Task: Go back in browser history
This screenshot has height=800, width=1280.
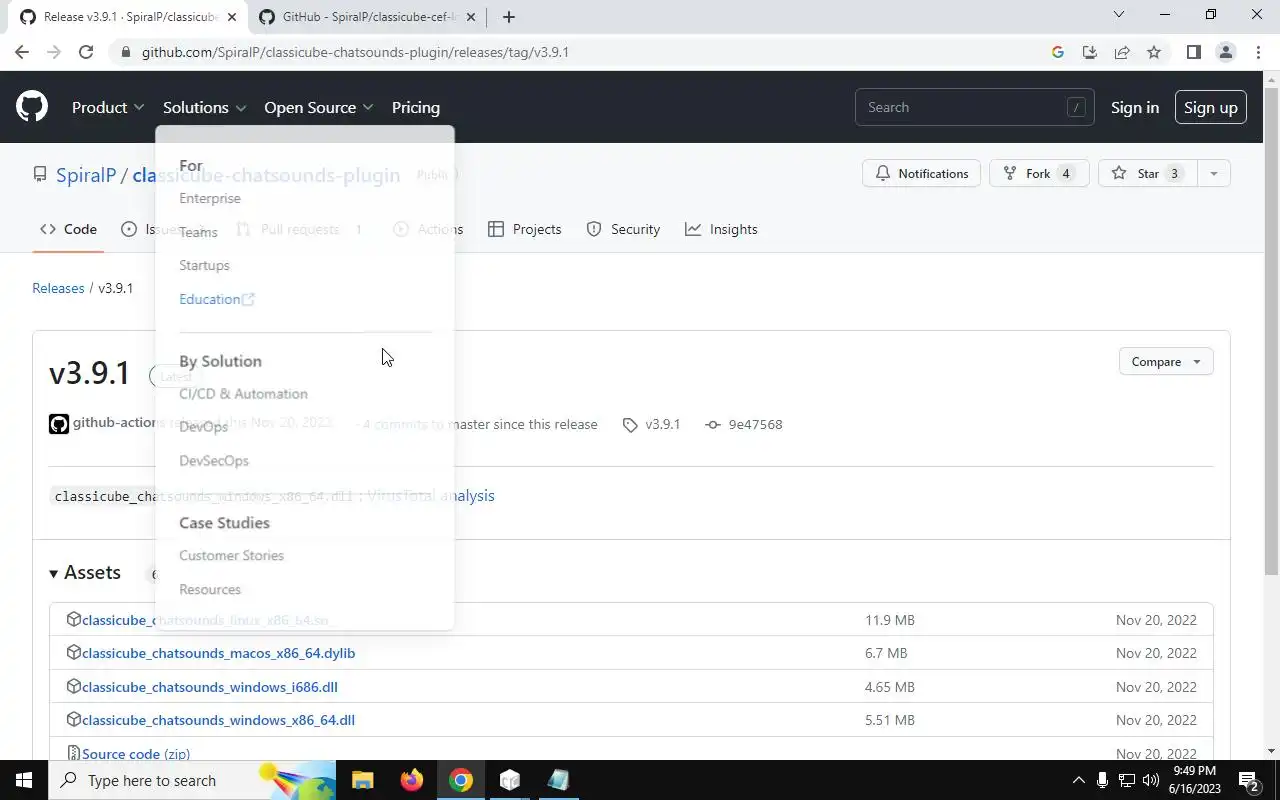Action: coord(22,52)
